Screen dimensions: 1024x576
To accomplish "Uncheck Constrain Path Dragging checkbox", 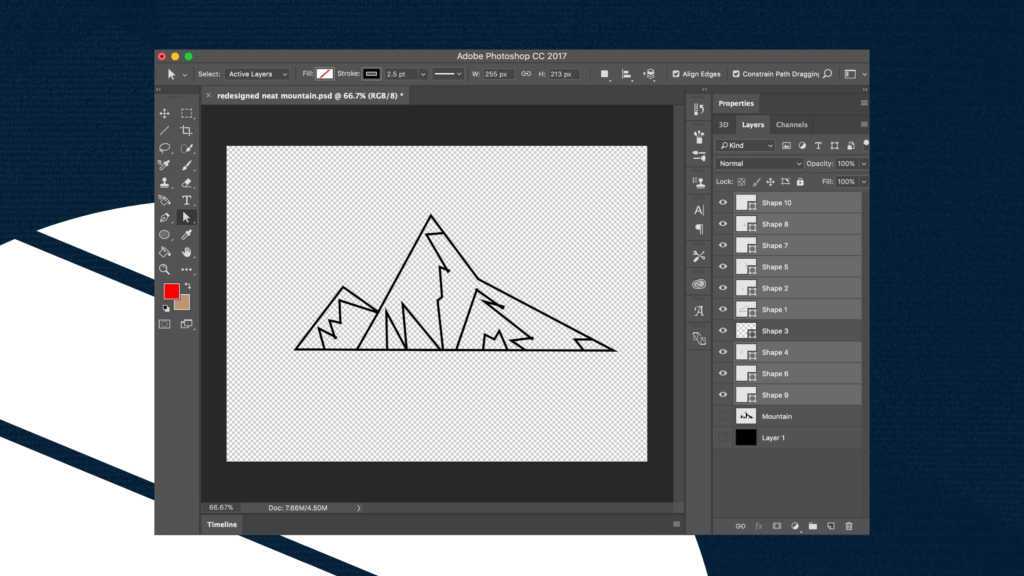I will [x=736, y=74].
